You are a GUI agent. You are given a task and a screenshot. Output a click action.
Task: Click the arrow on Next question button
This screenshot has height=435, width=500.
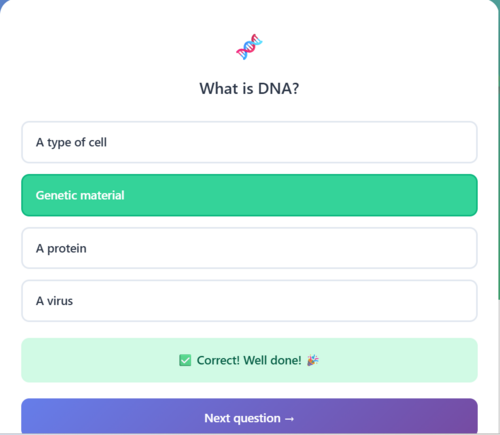point(290,419)
